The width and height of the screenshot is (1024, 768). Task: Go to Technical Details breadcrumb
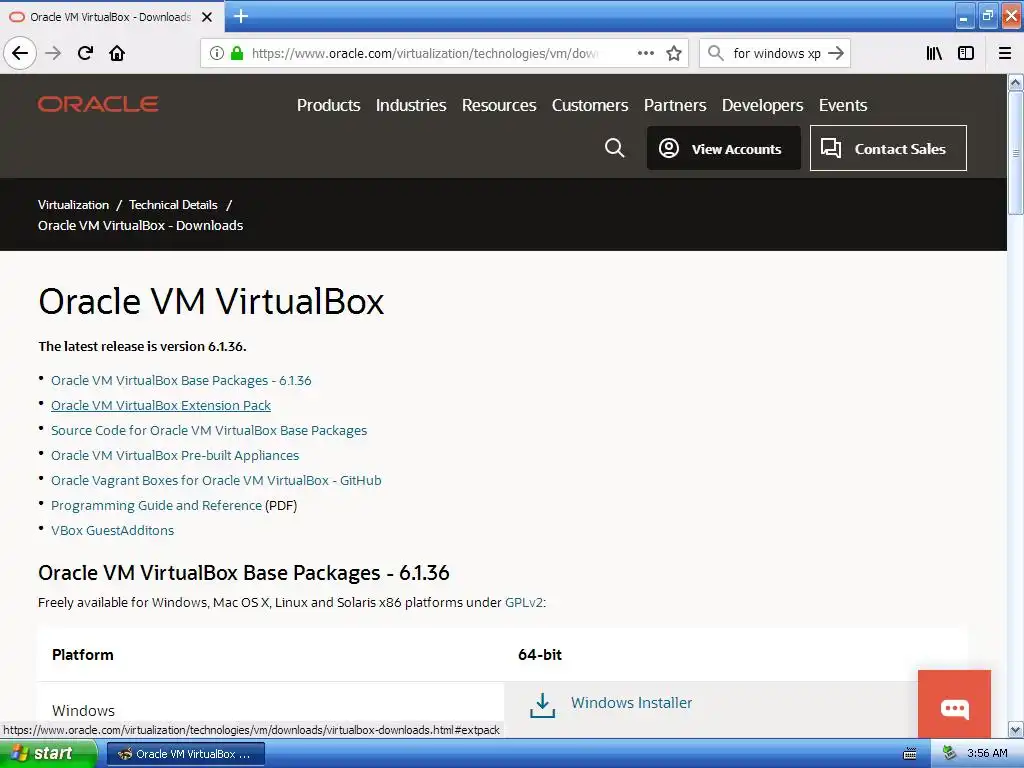point(173,204)
